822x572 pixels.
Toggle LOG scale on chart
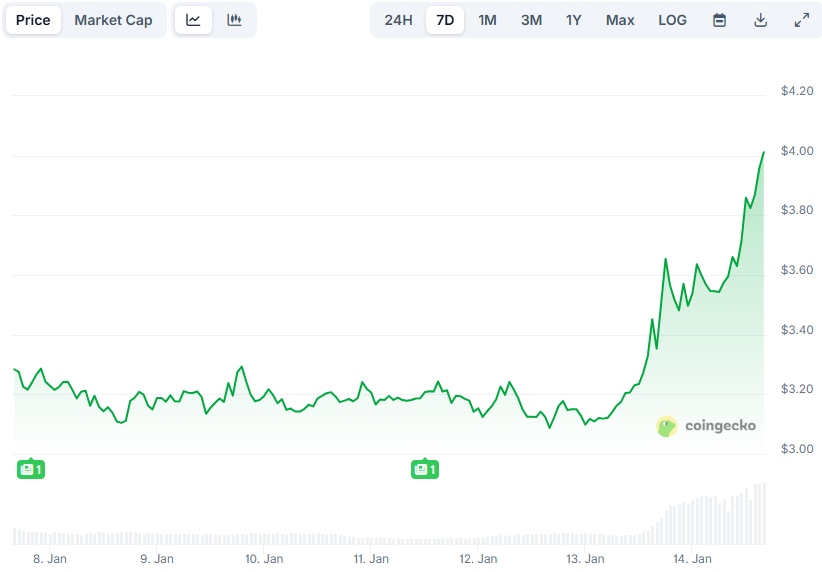click(x=672, y=20)
